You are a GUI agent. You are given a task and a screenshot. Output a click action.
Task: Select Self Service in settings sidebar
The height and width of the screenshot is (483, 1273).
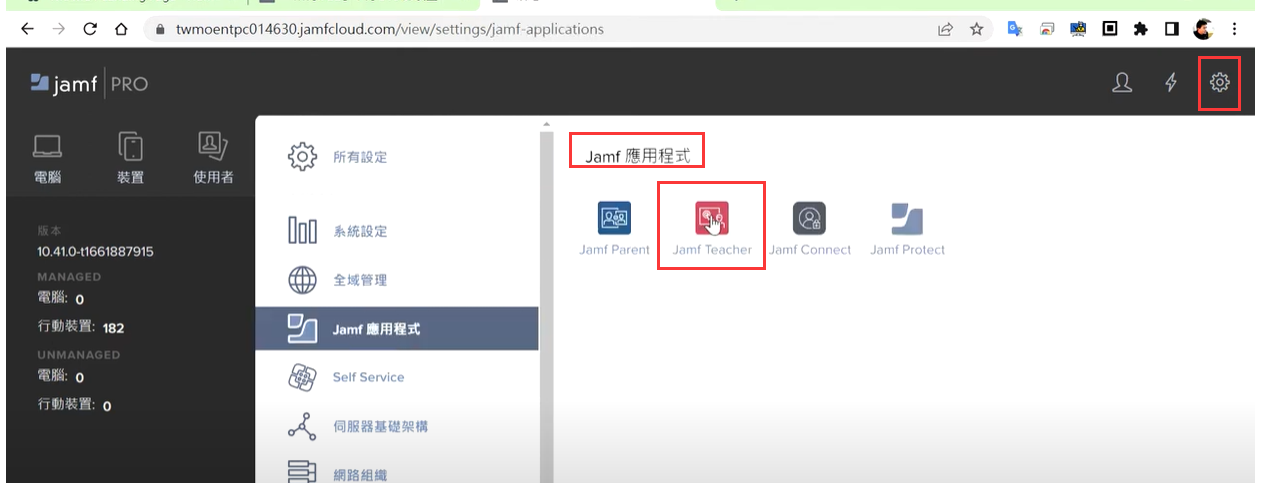click(397, 377)
